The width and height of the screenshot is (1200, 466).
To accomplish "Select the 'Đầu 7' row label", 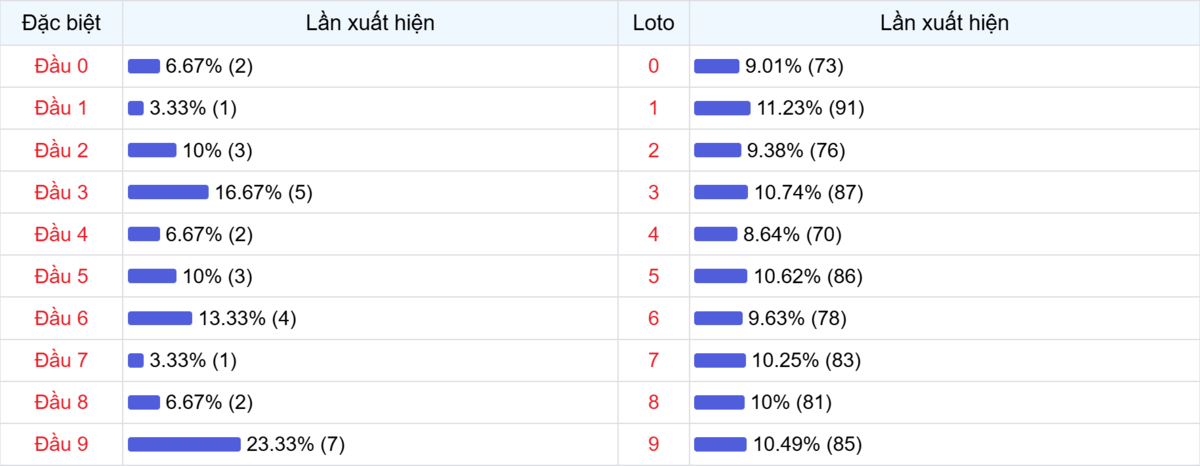I will tap(61, 360).
